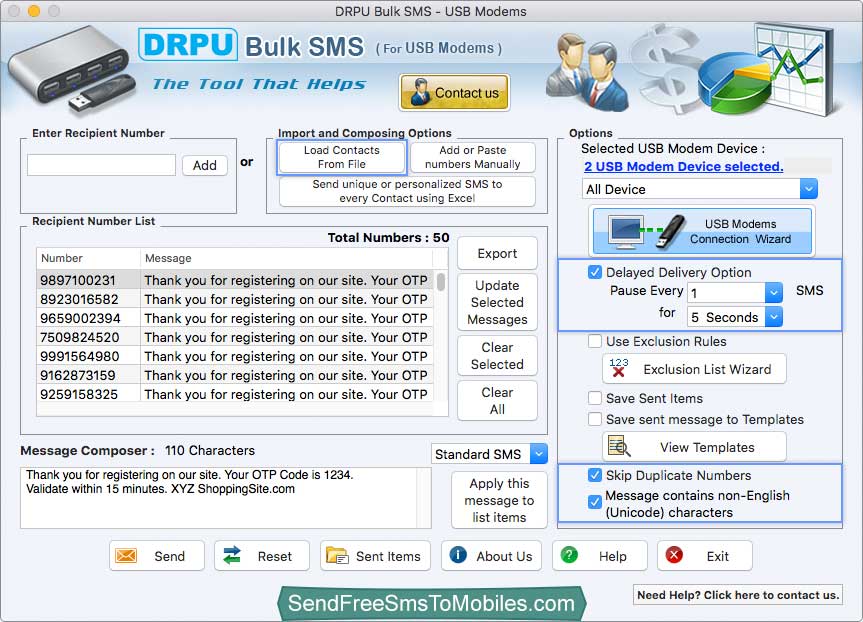The image size is (863, 622).
Task: Open Pause Every SMS count dropdown
Action: [x=735, y=292]
